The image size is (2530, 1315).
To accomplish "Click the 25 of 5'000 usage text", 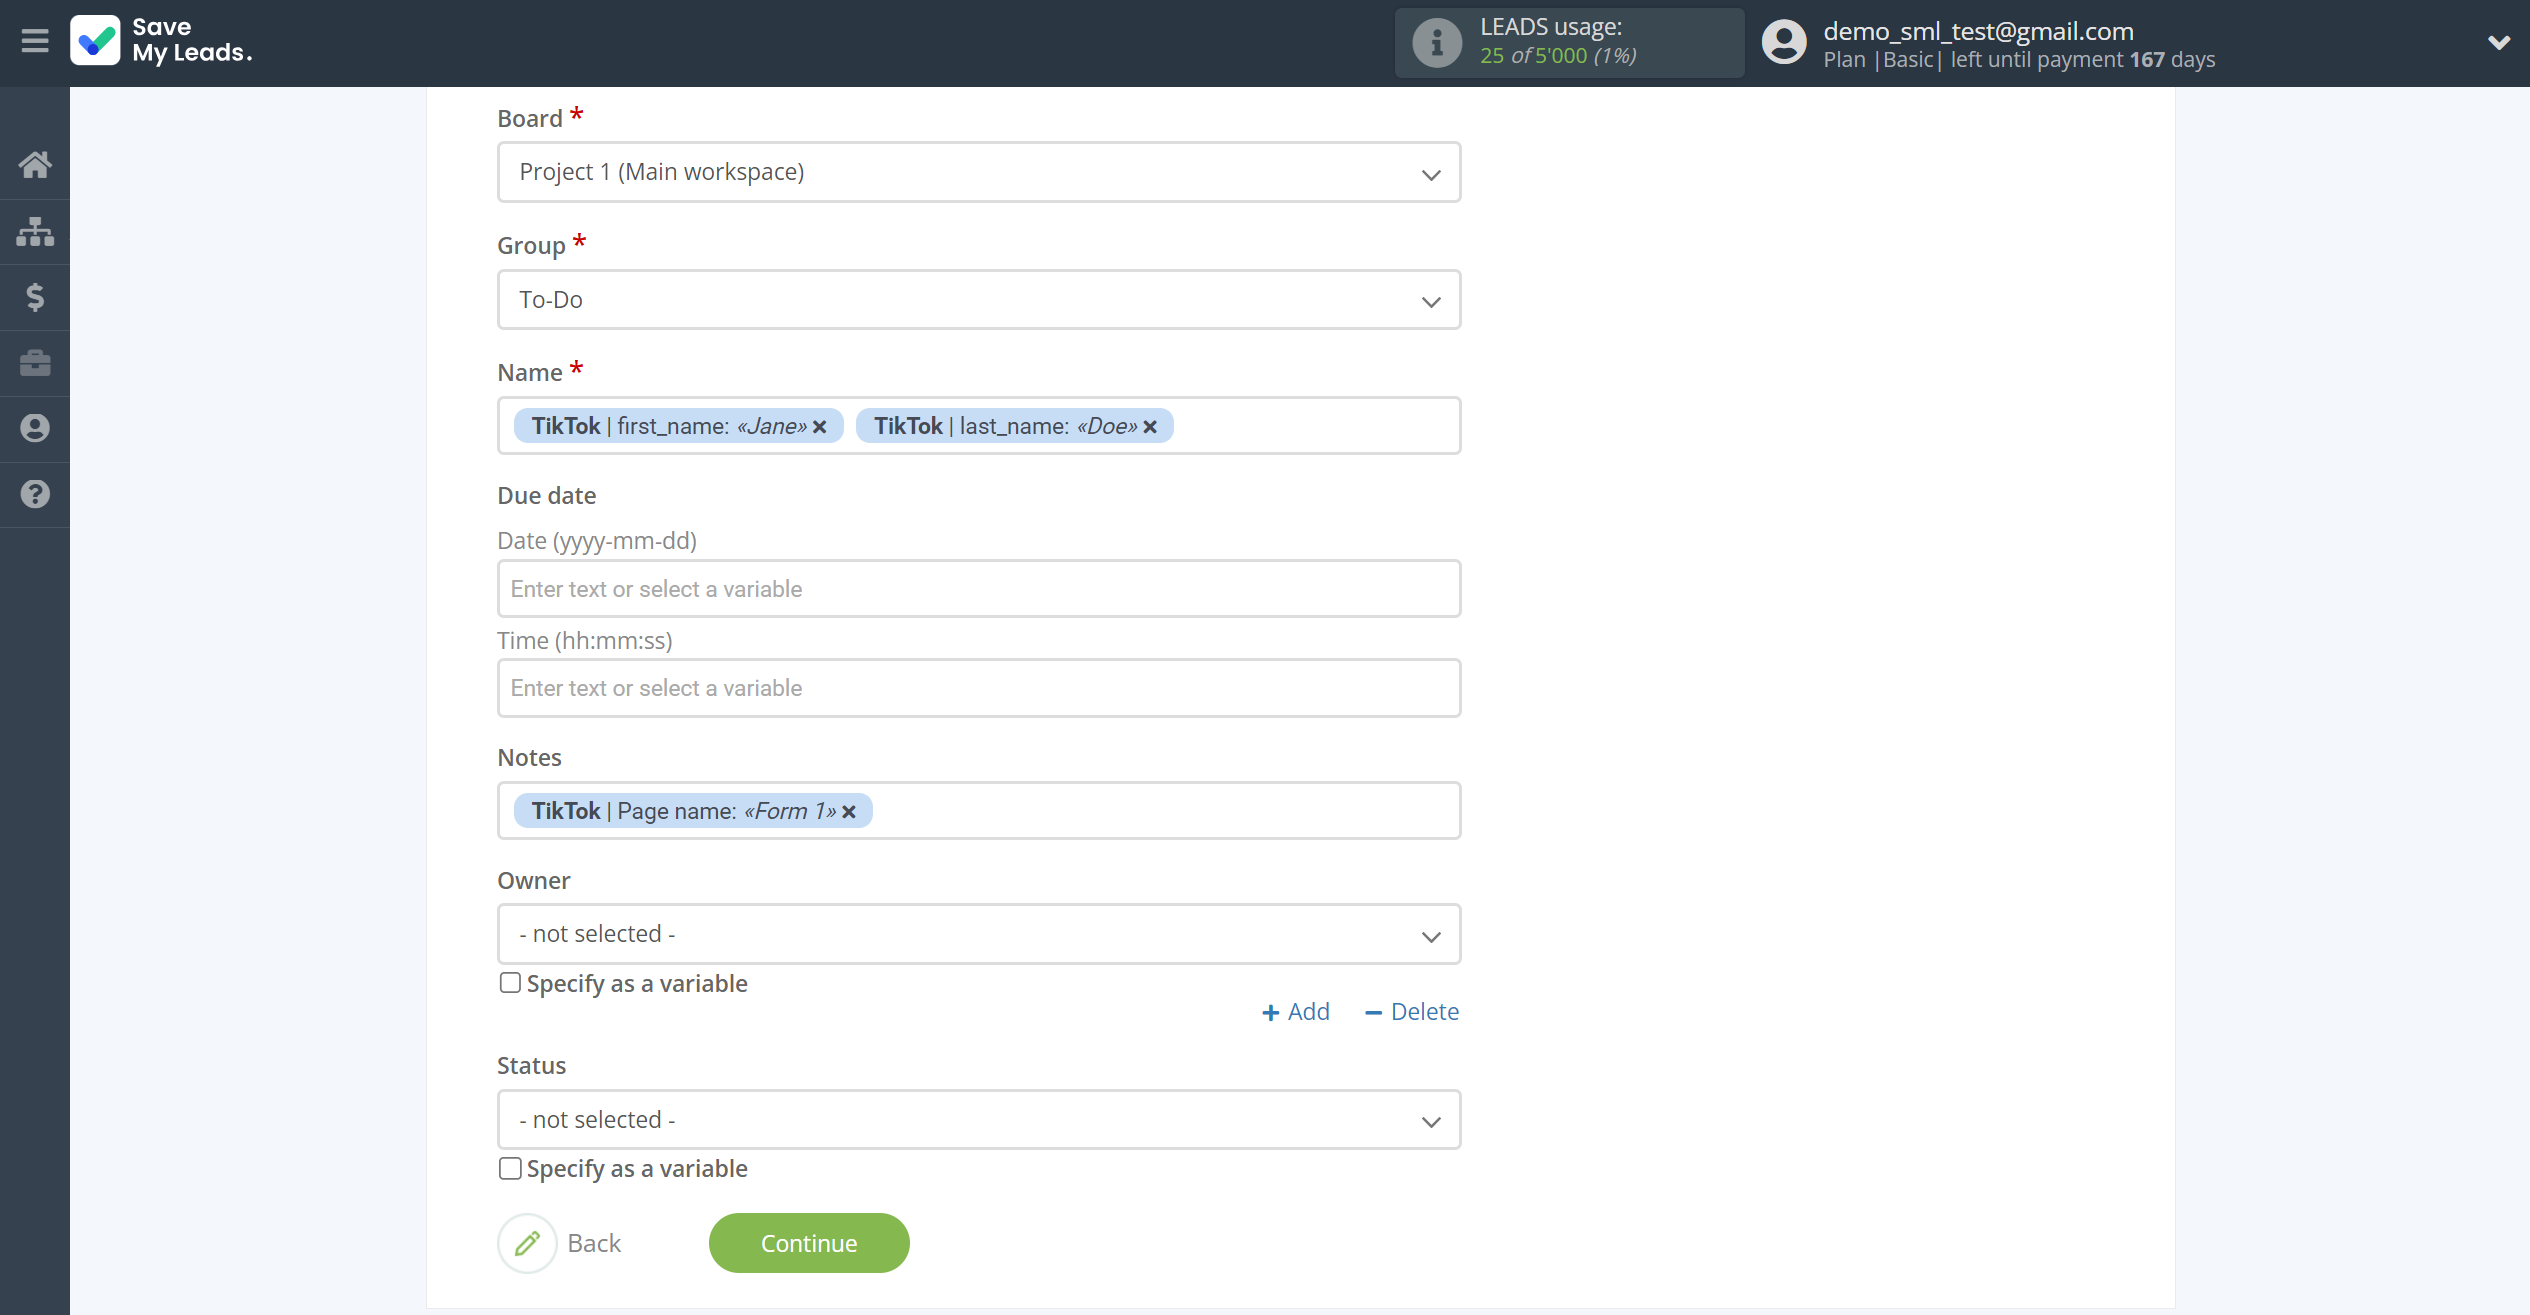I will pyautogui.click(x=1558, y=56).
